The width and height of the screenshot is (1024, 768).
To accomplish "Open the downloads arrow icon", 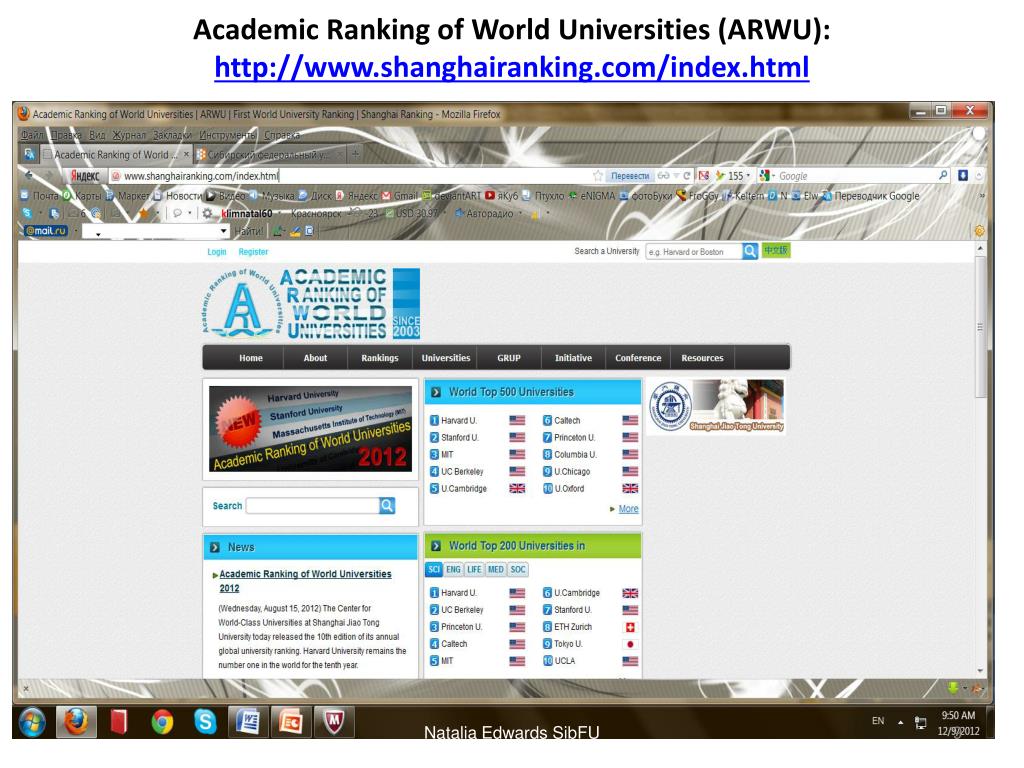I will click(x=963, y=175).
